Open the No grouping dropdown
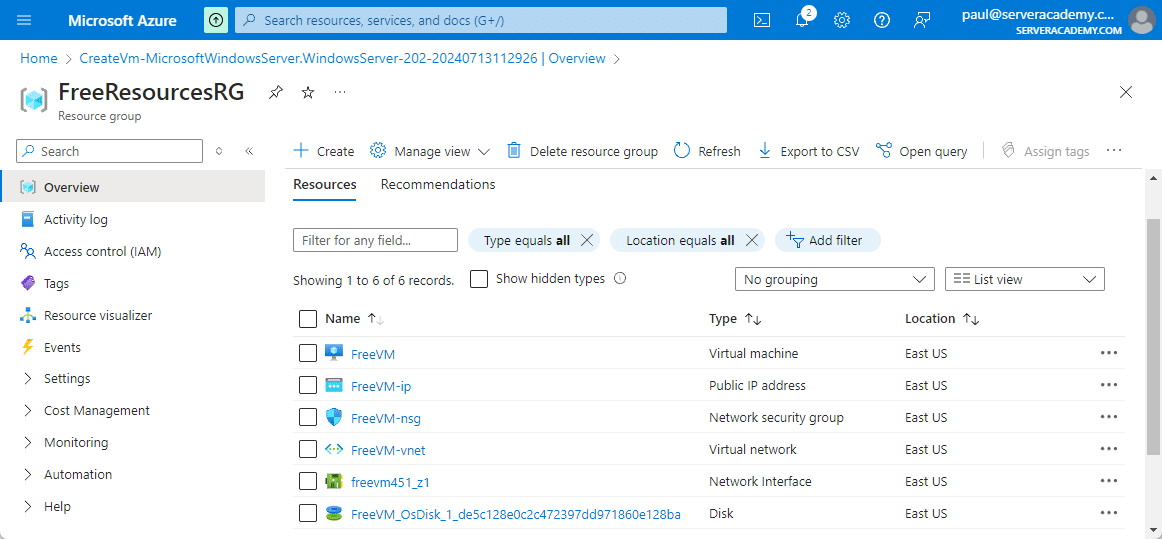This screenshot has width=1162, height=539. [x=834, y=280]
